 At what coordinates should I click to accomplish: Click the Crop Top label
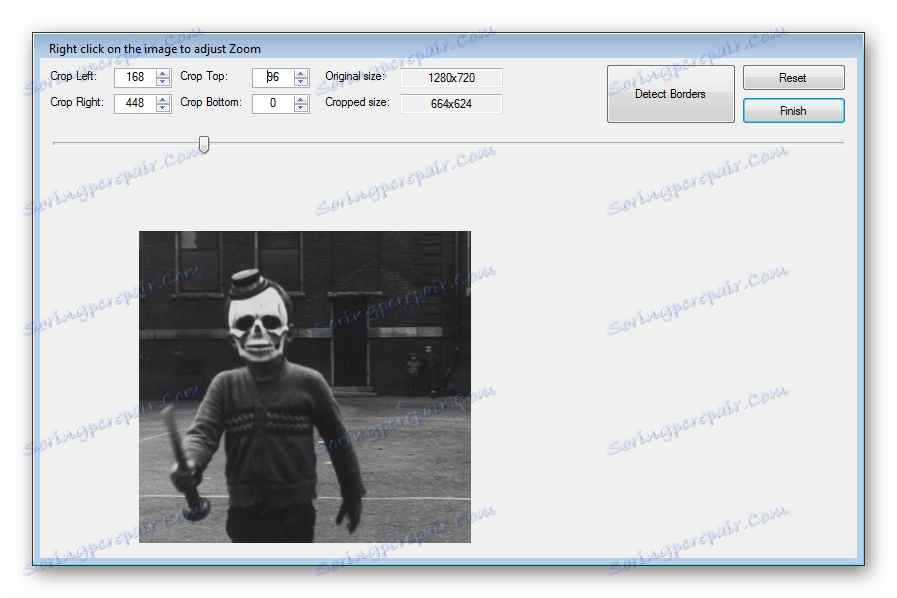pyautogui.click(x=204, y=76)
